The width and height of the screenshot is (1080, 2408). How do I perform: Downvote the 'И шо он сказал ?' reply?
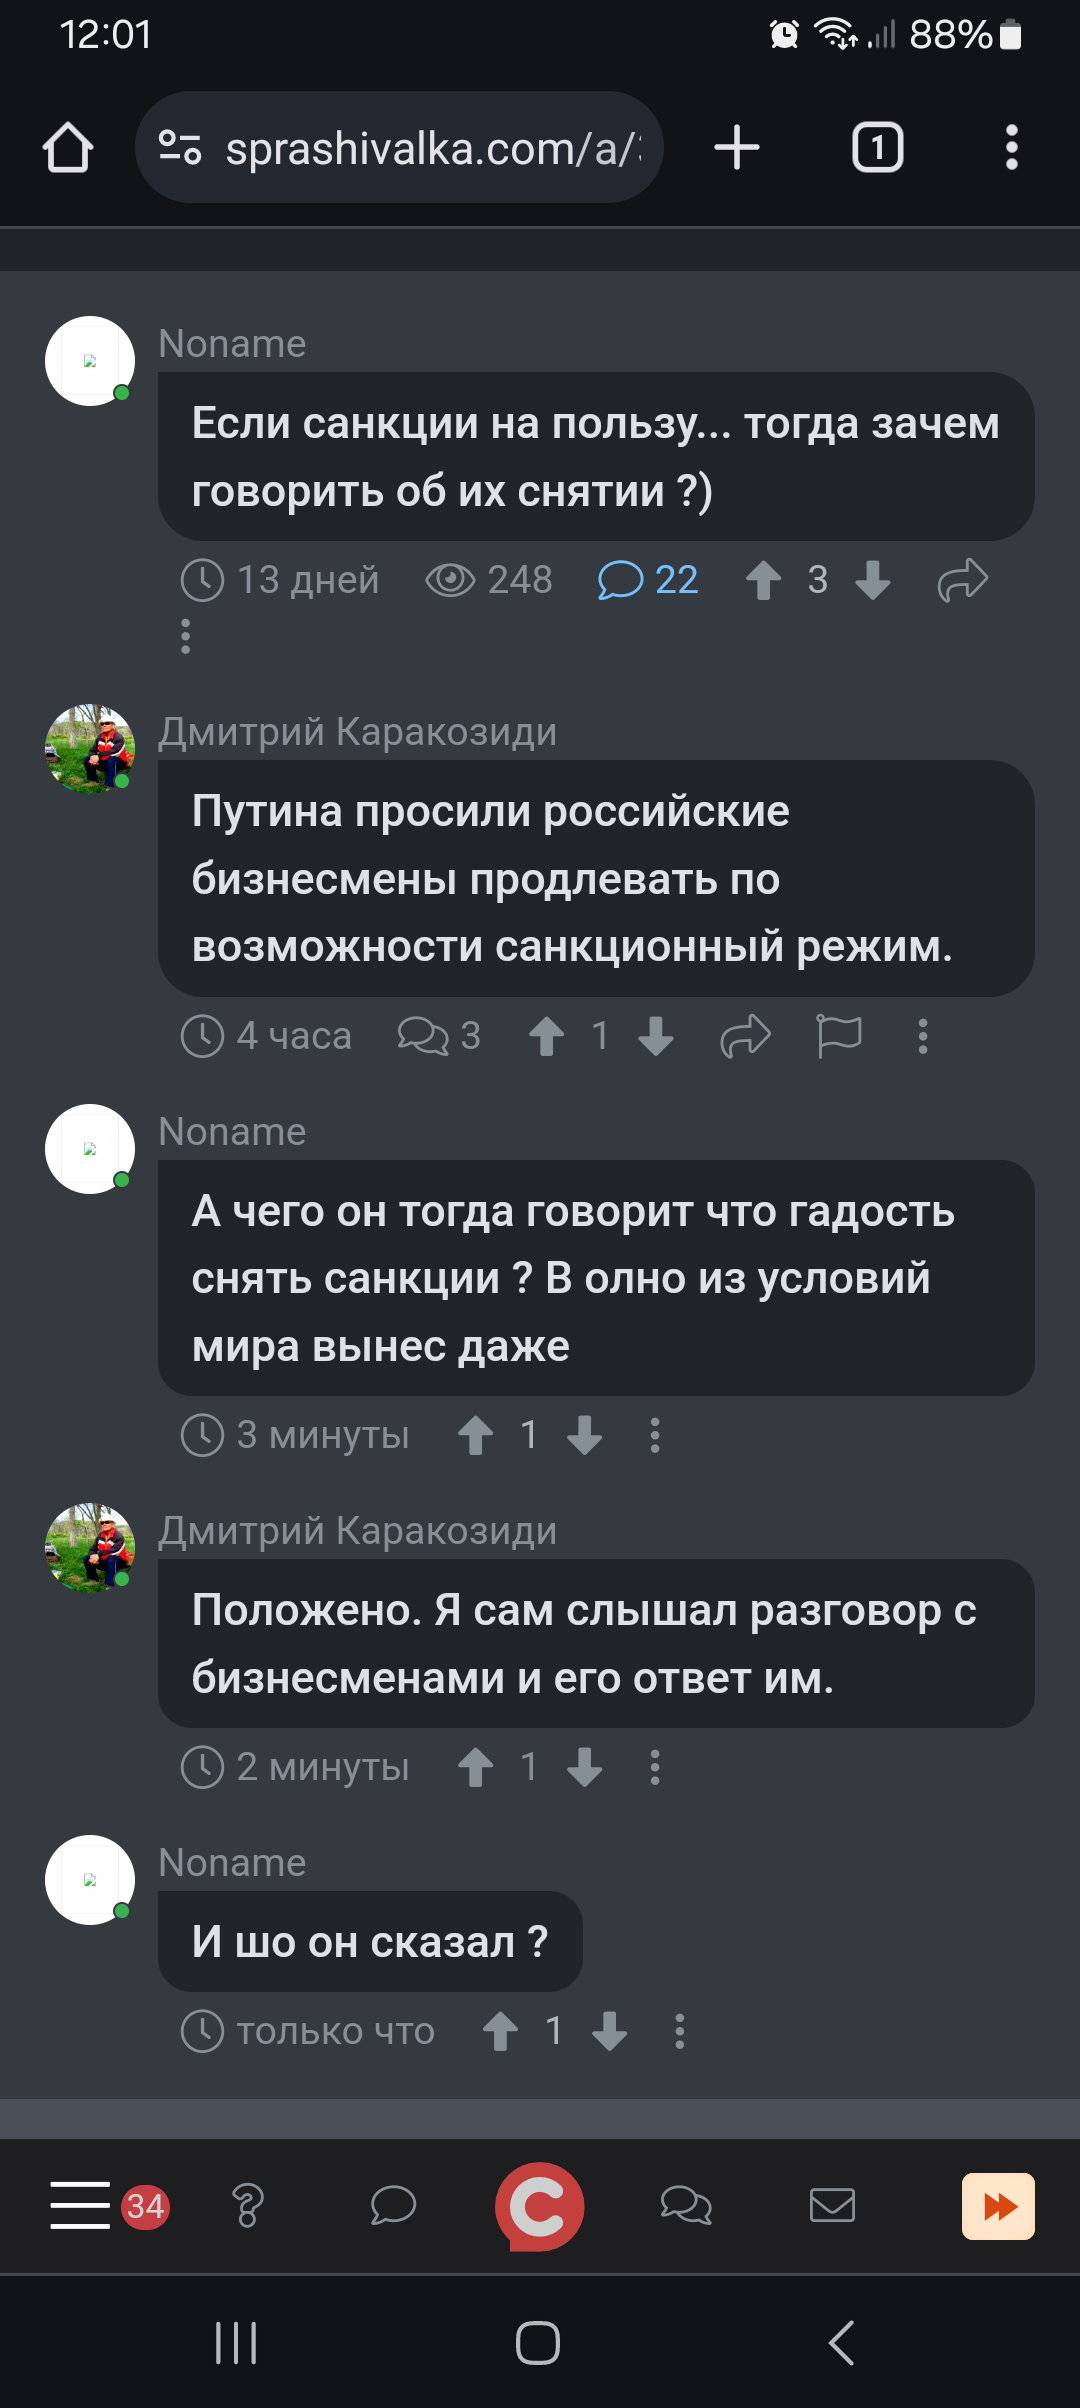pos(609,2031)
